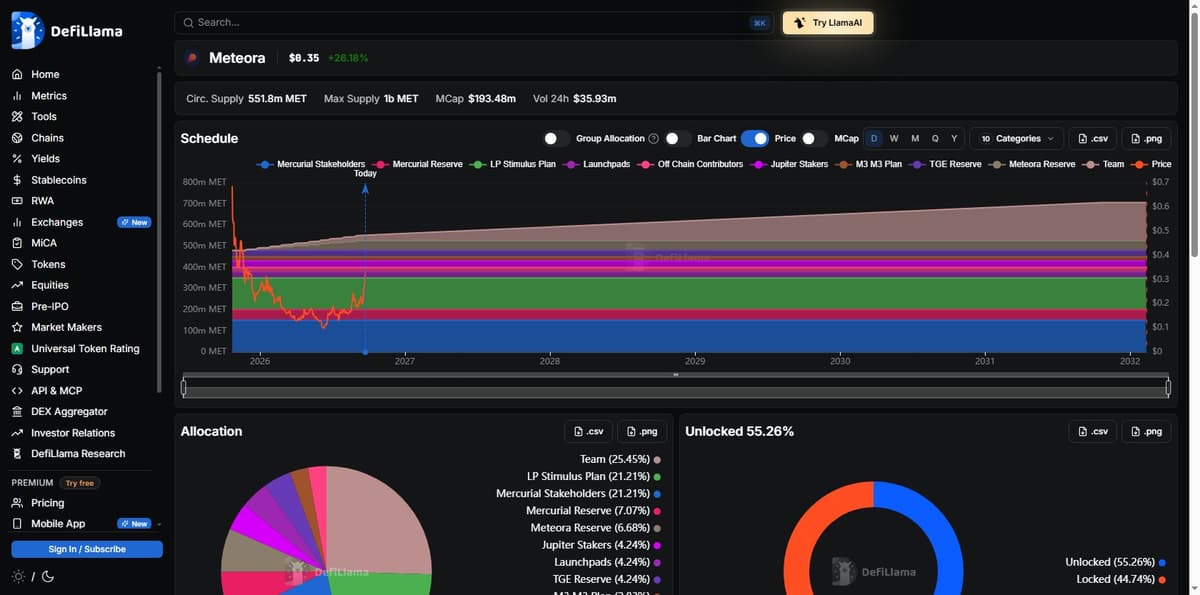Screen dimensions: 1200x595
Task: Toggle Mercurial Reserve legend series
Action: tap(417, 164)
